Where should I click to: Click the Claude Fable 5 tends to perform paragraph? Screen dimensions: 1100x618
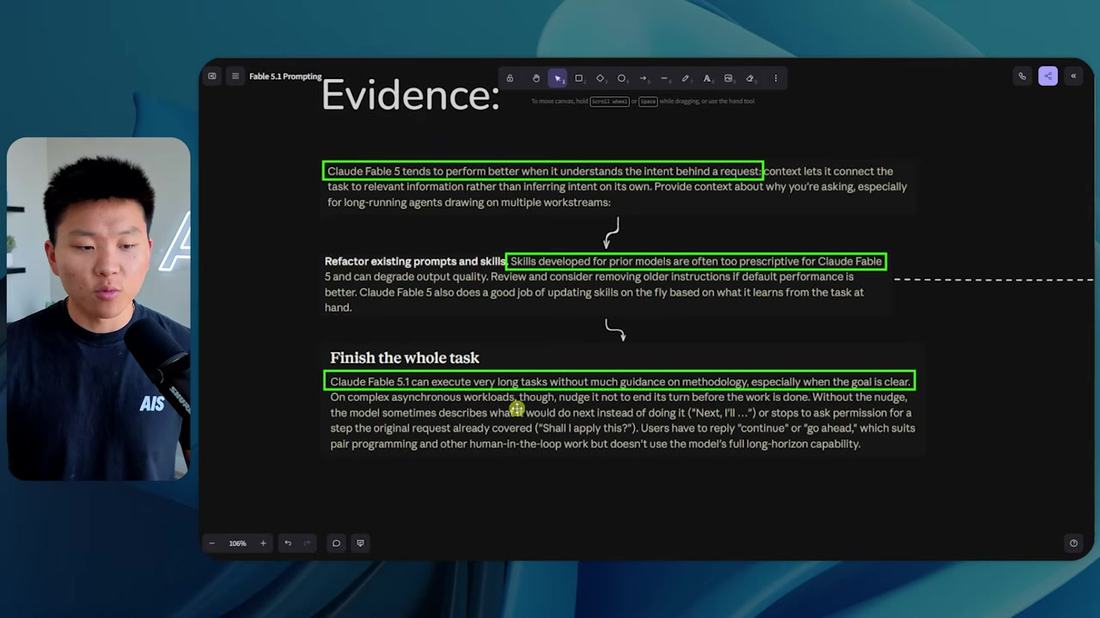(617, 187)
